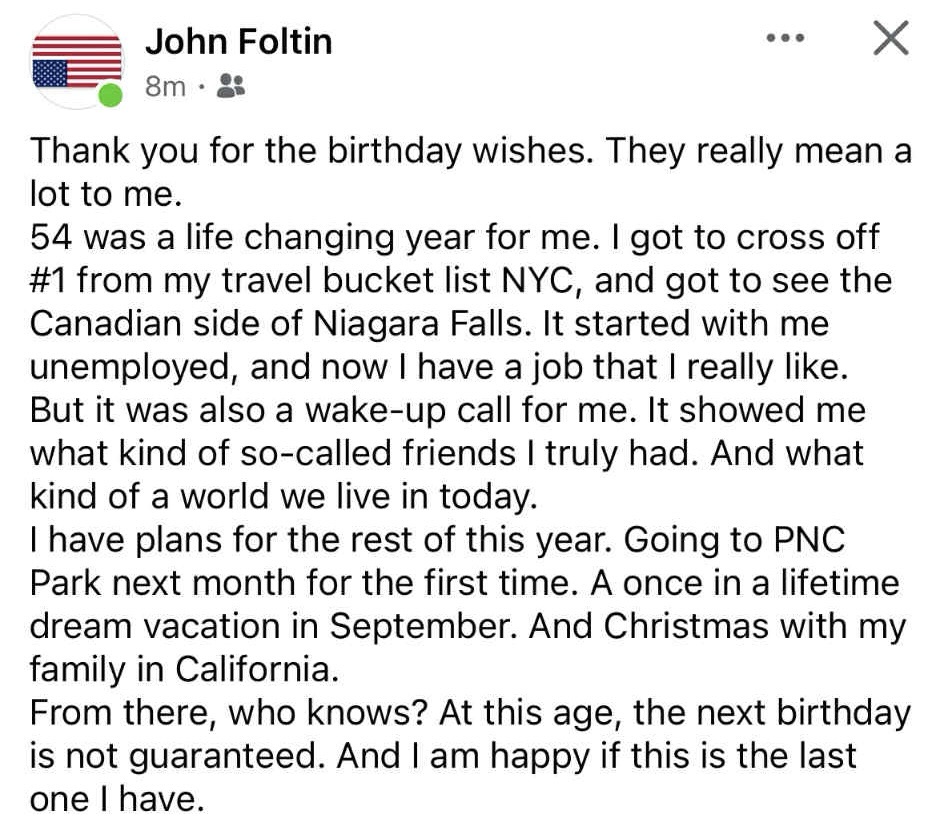Click the line starting "Thank you for the birthday"
944x826 pixels.
[x=471, y=151]
